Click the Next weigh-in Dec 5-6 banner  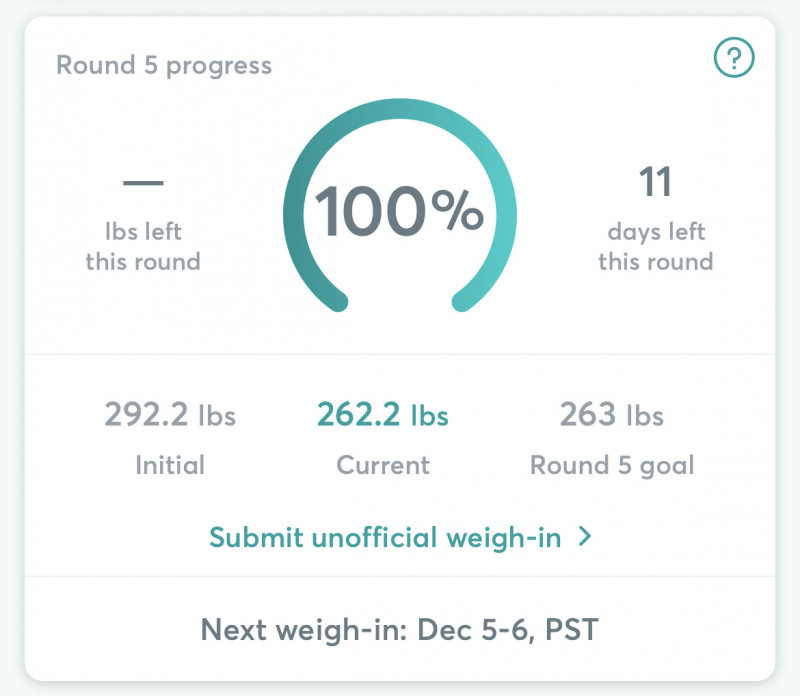tap(399, 630)
